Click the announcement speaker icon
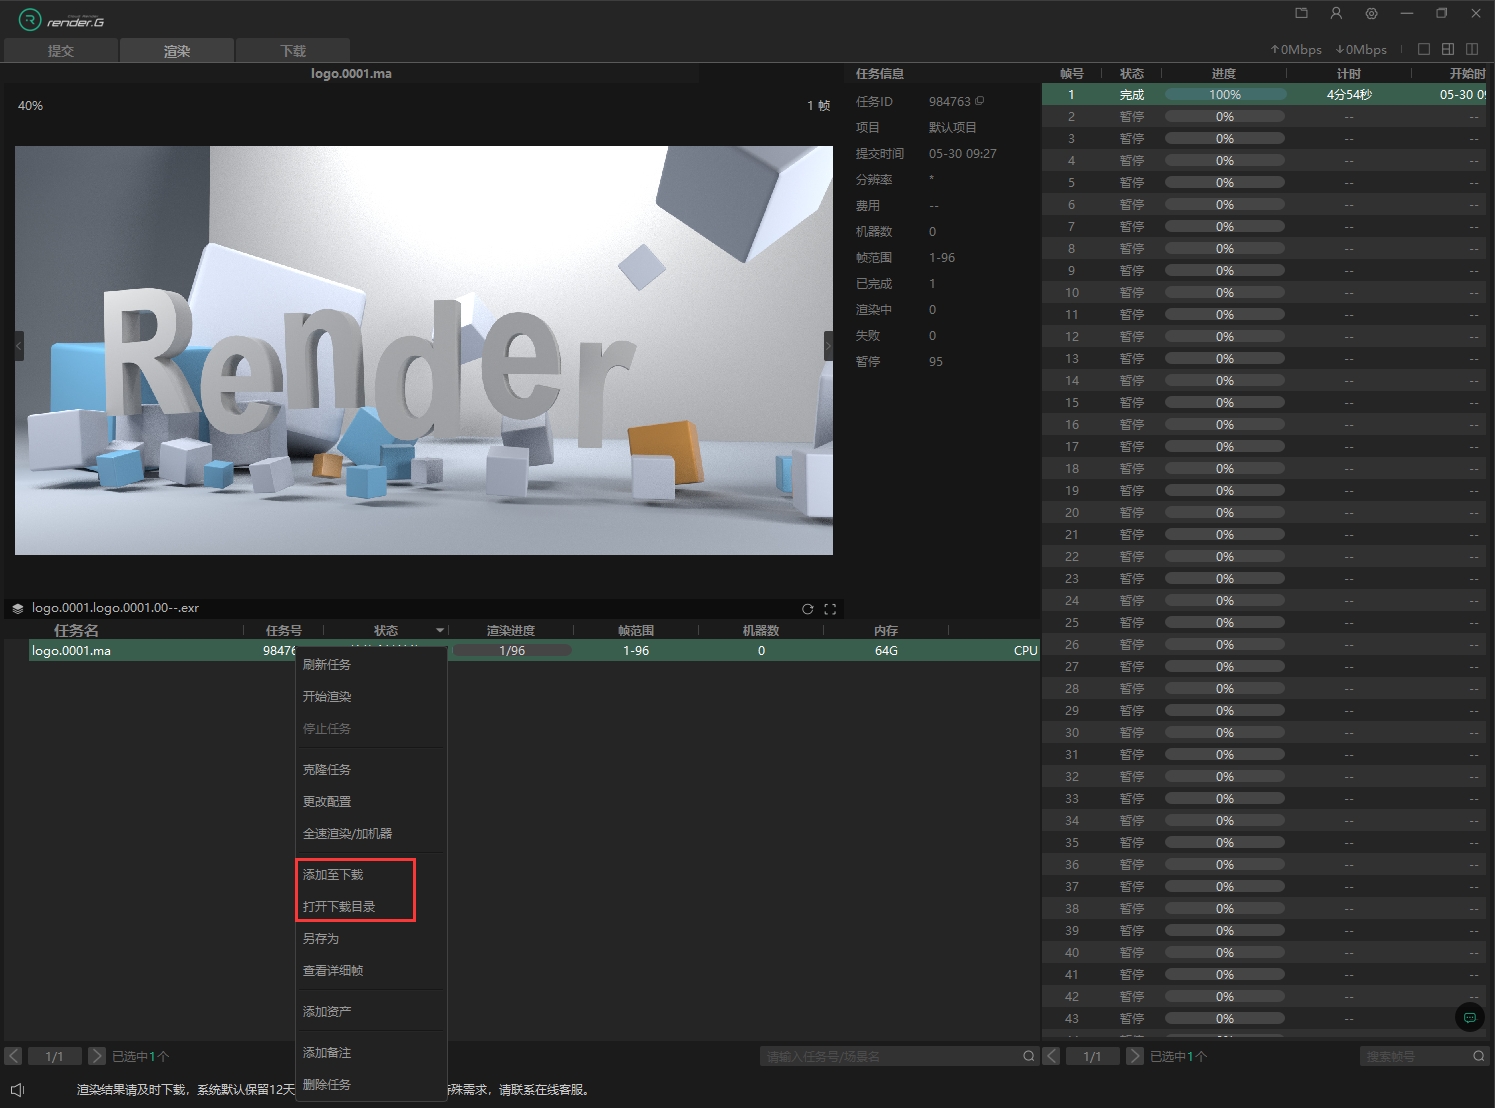 point(17,1089)
